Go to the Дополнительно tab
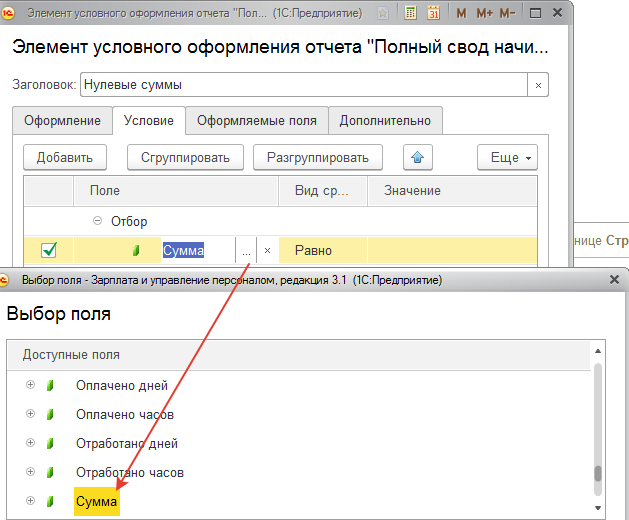Image resolution: width=629 pixels, height=520 pixels. pyautogui.click(x=385, y=120)
